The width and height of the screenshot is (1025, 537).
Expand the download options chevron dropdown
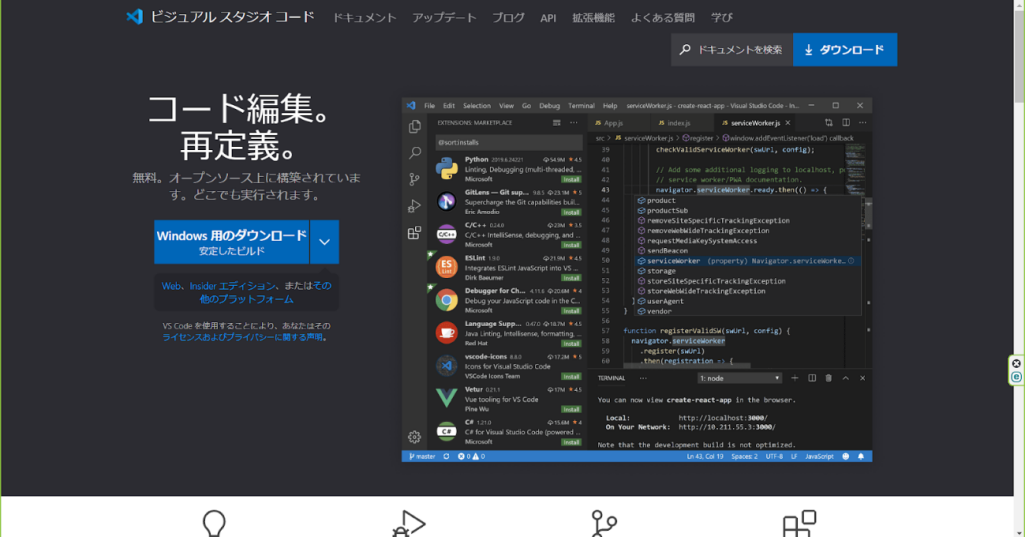[325, 242]
